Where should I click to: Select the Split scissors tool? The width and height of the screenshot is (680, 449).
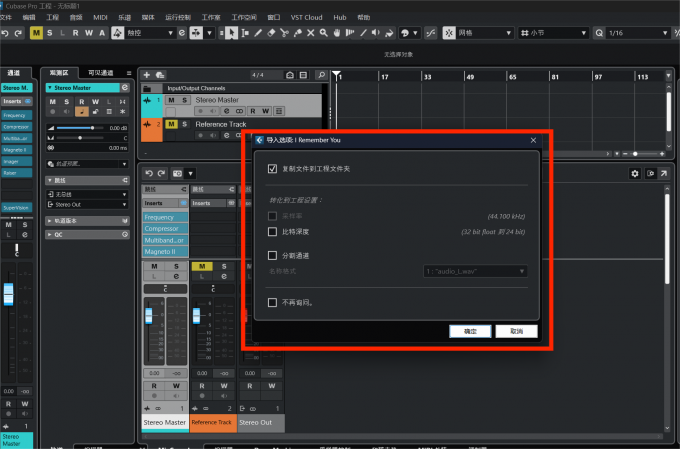(x=284, y=33)
